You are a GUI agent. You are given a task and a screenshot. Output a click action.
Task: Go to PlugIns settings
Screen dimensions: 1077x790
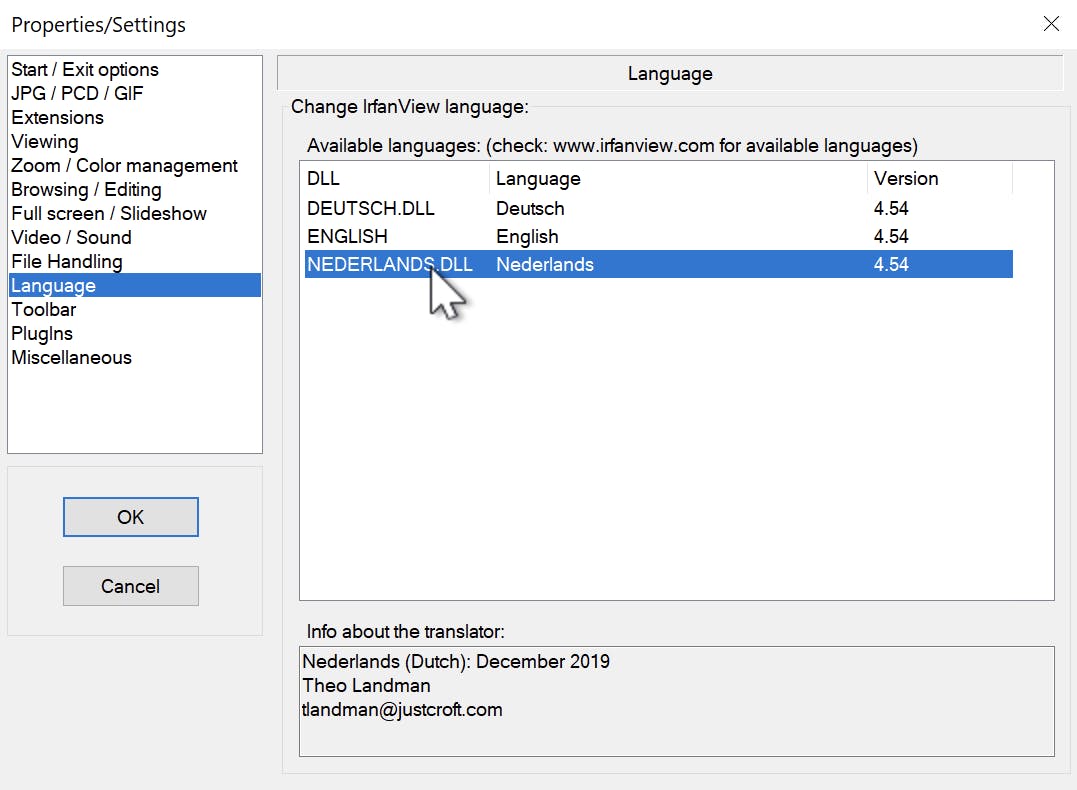pyautogui.click(x=42, y=334)
